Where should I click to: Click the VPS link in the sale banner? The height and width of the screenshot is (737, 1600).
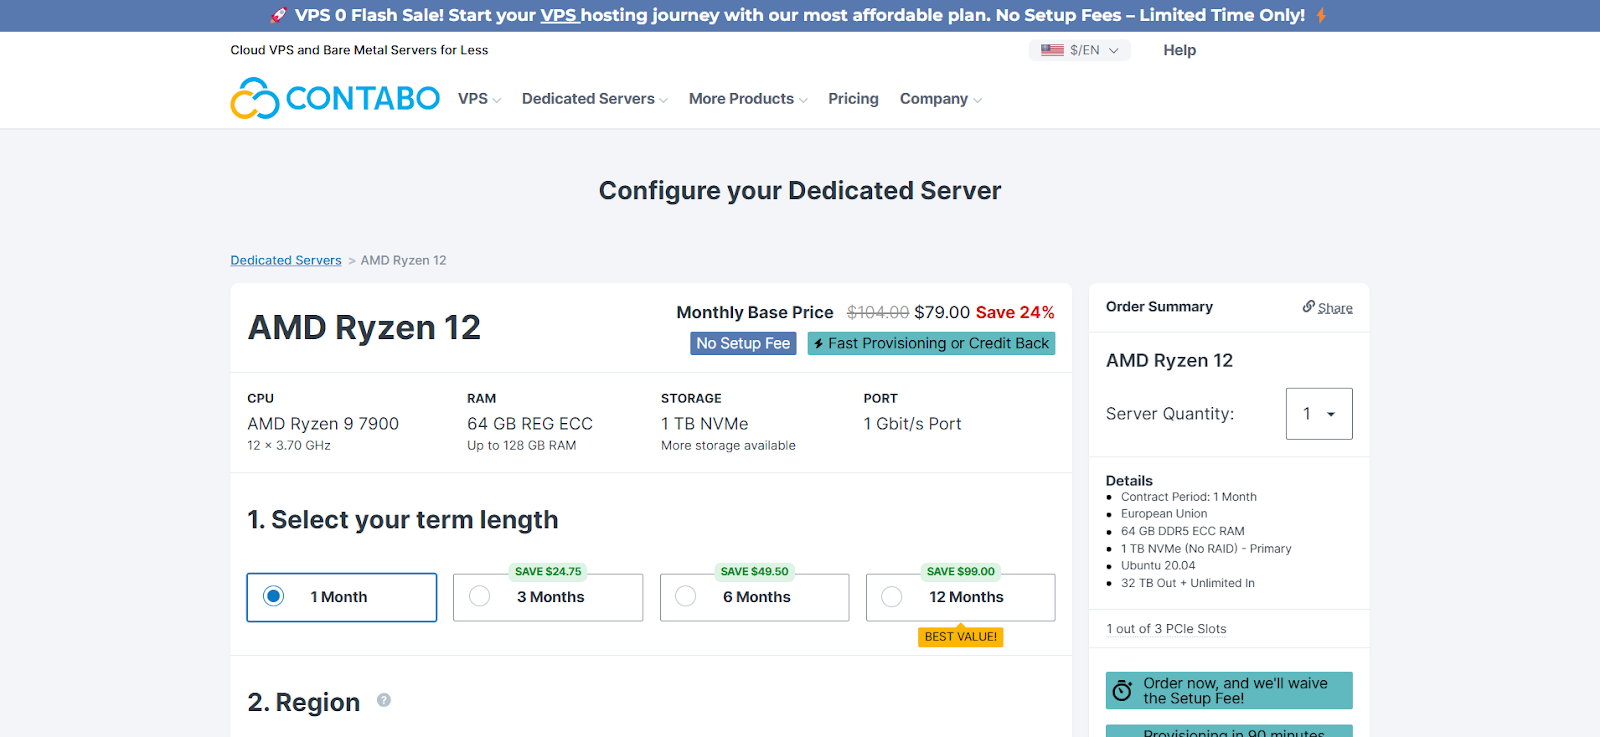click(x=559, y=15)
